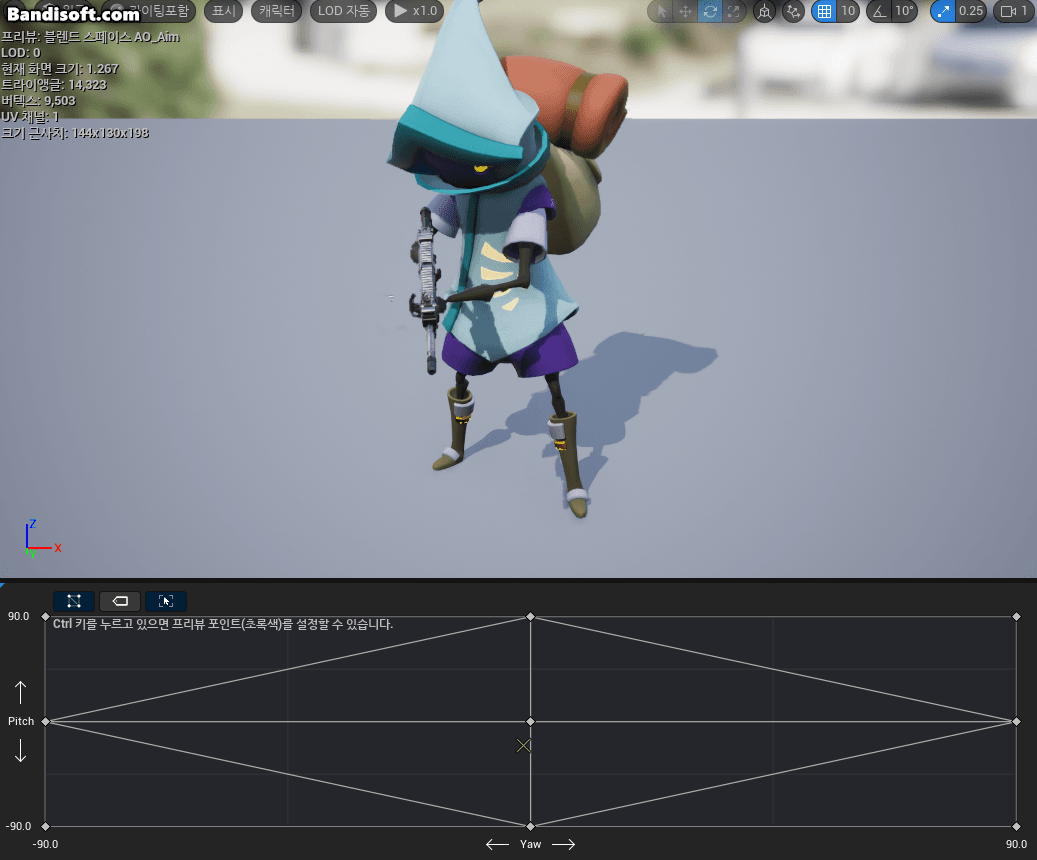Open playback speed x1.0 menu
Screen dimensions: 1037x860
(x=415, y=11)
